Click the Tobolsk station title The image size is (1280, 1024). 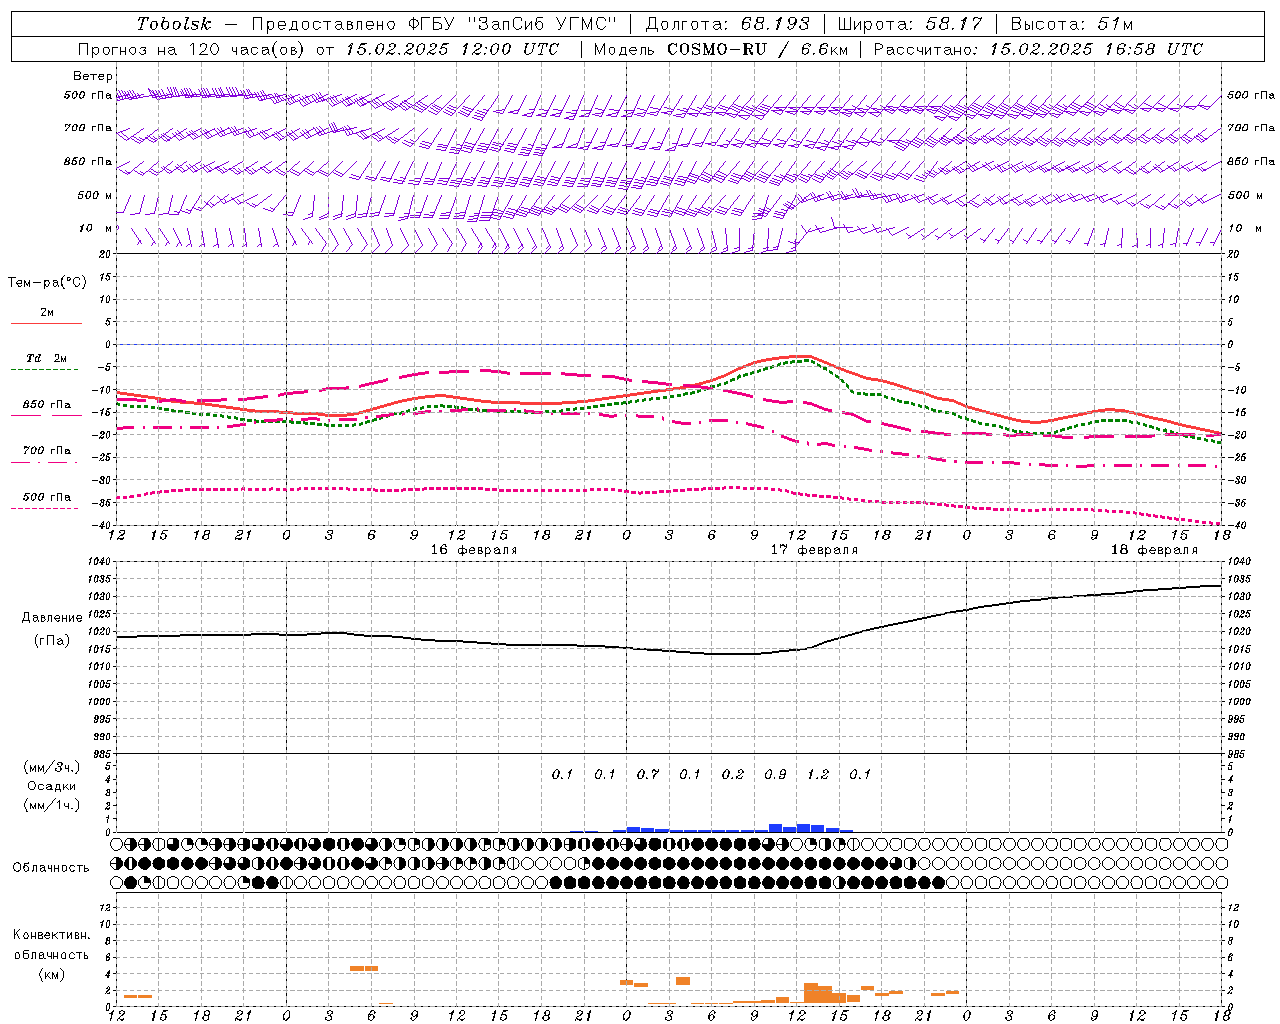pos(174,24)
